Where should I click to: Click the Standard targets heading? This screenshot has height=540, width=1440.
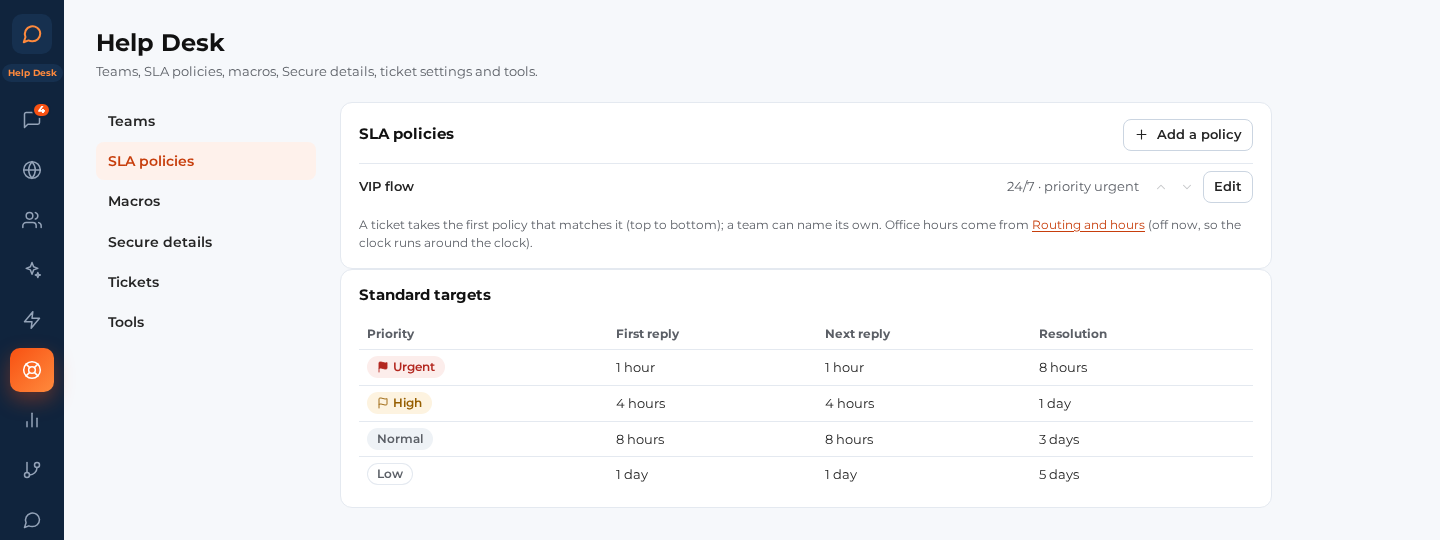coord(425,295)
